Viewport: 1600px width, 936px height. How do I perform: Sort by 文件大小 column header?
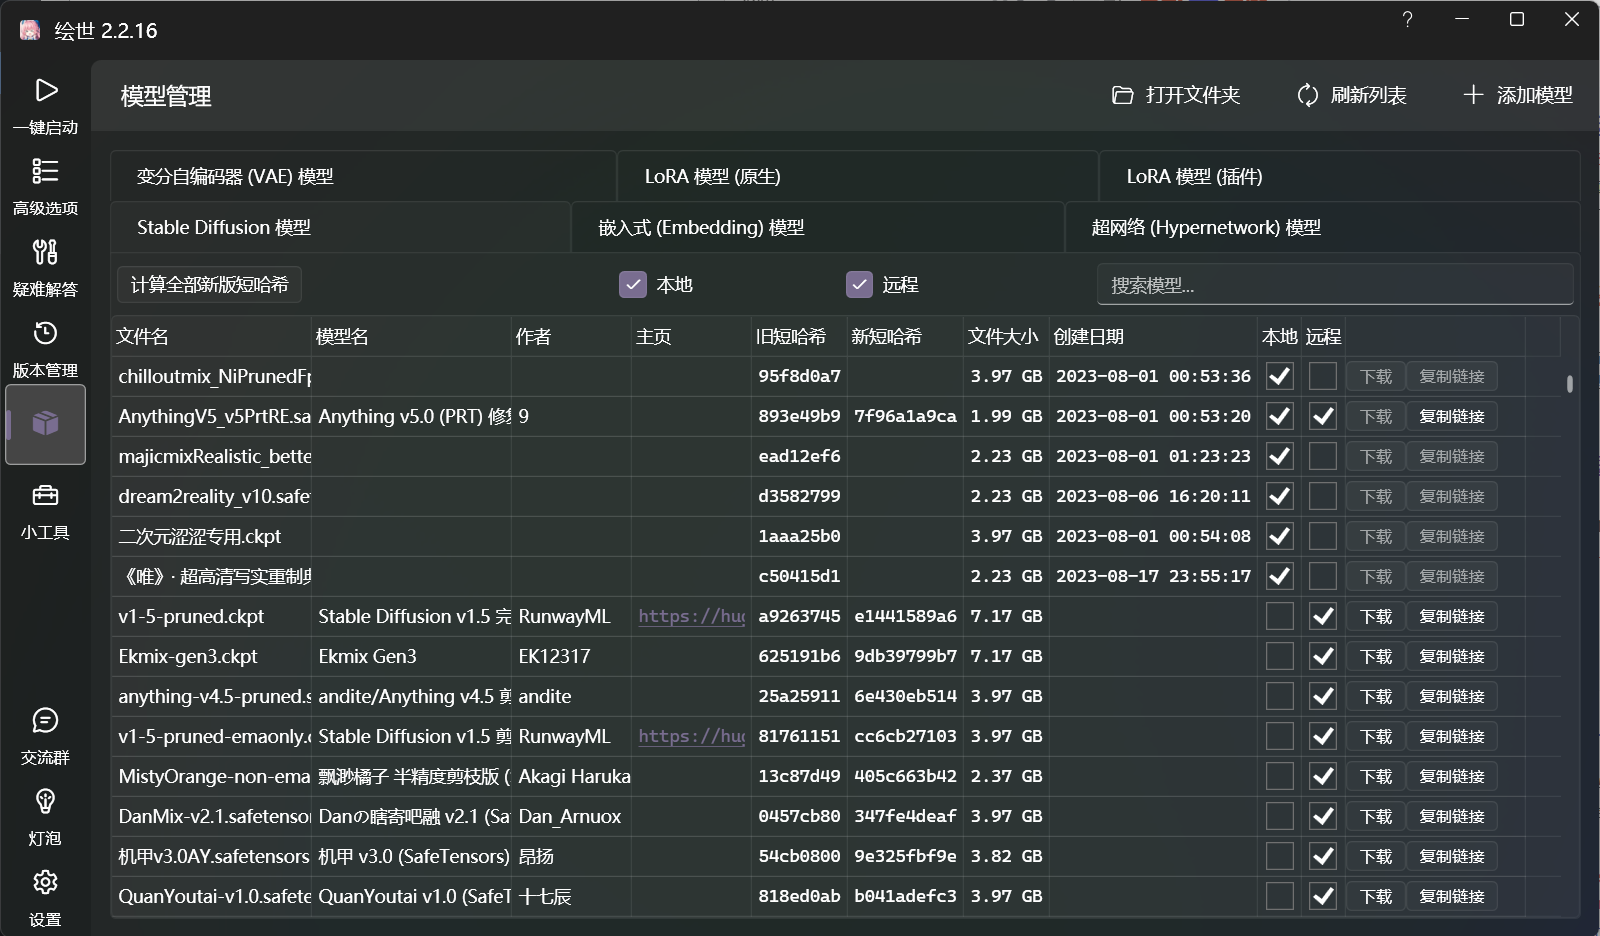(x=1005, y=337)
